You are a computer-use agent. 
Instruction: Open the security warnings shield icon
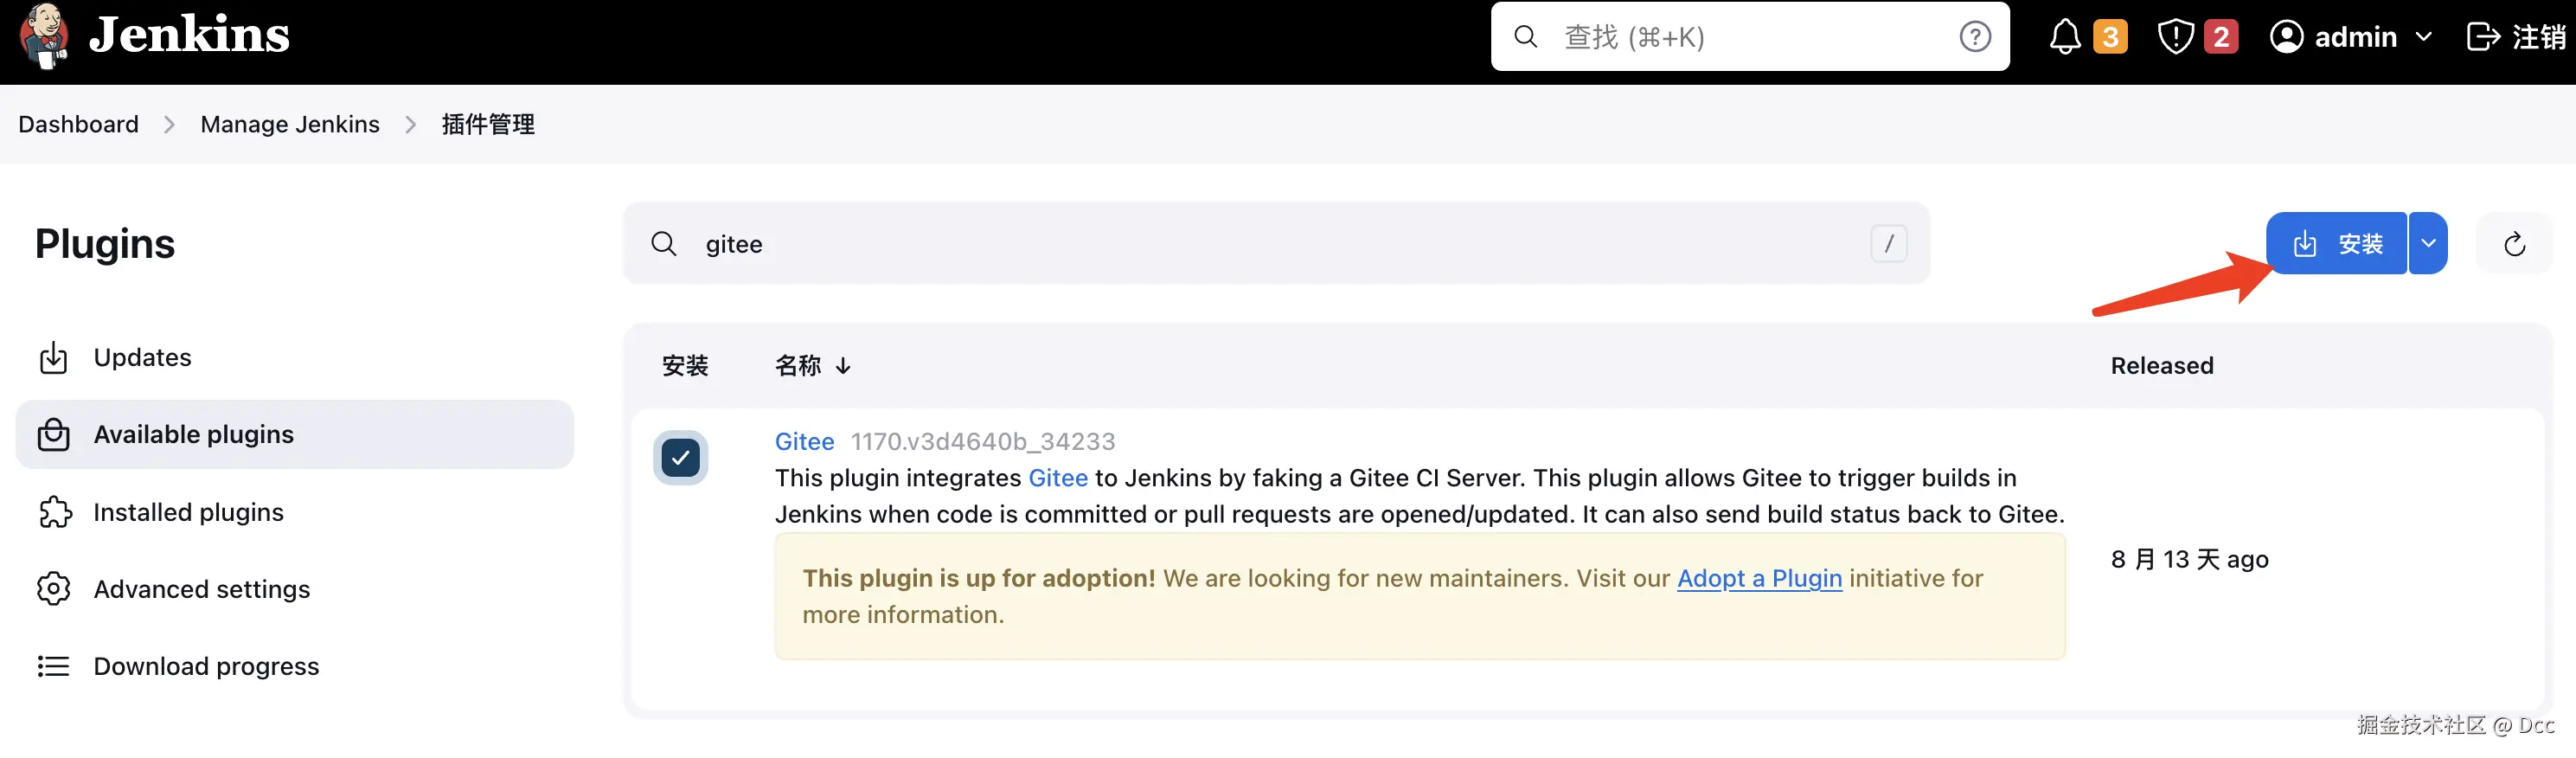point(2175,37)
